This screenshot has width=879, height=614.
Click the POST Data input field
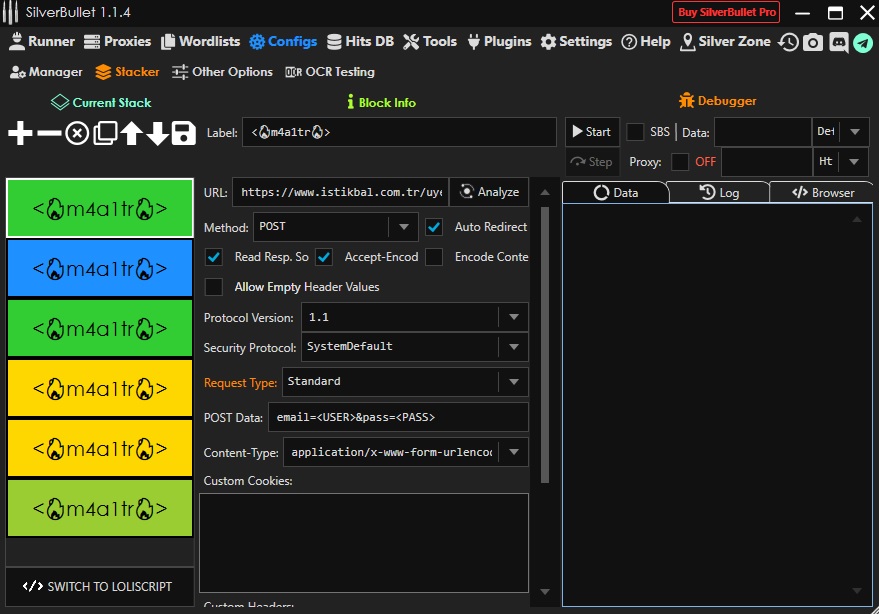click(397, 417)
